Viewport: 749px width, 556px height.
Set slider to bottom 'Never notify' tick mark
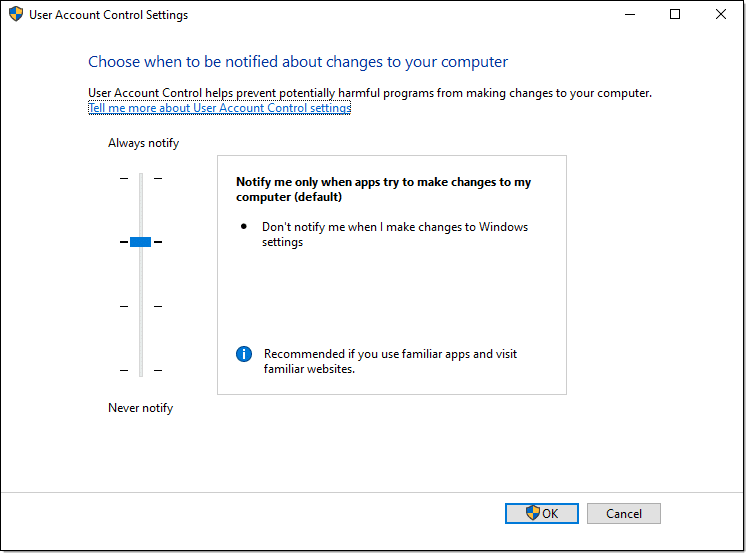(141, 370)
